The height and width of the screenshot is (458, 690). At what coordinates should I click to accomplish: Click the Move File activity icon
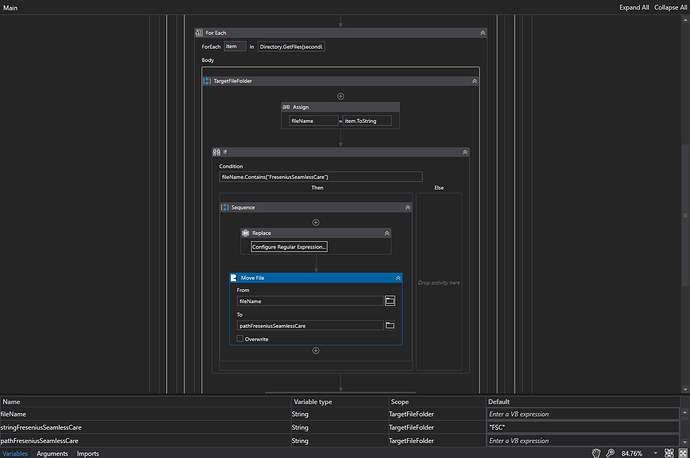pyautogui.click(x=234, y=278)
